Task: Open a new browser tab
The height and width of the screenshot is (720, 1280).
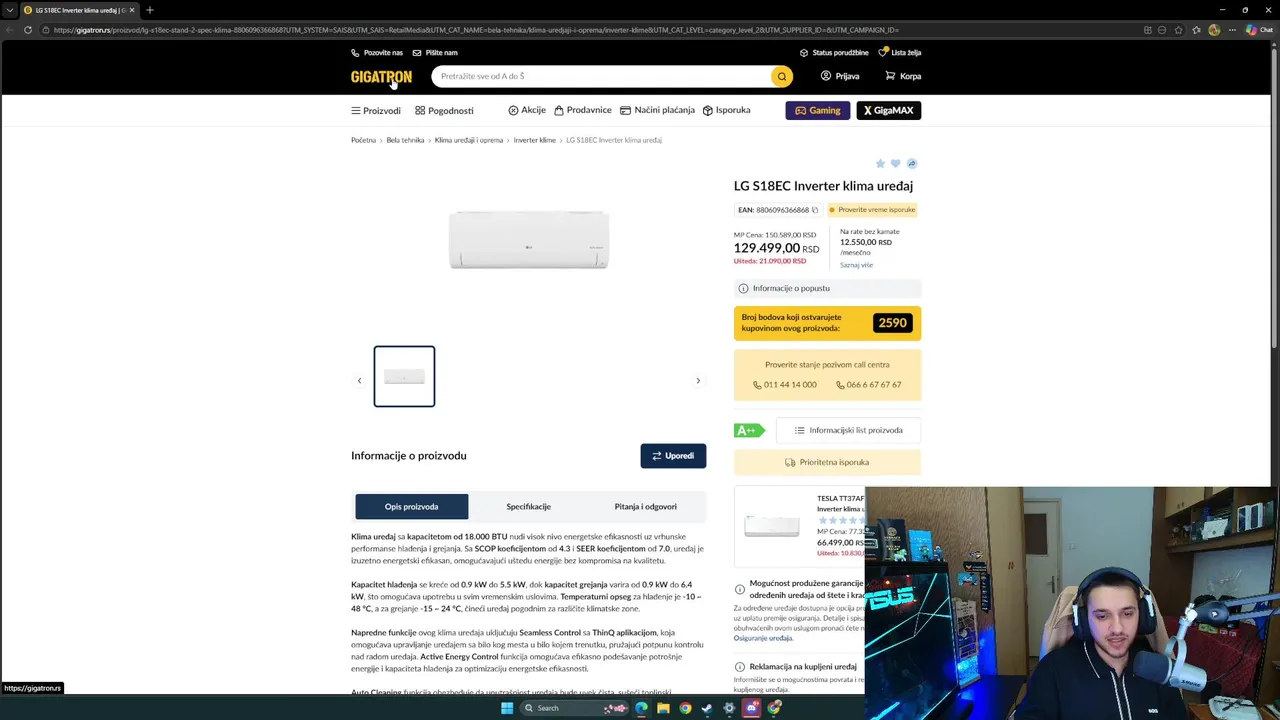Action: [149, 10]
